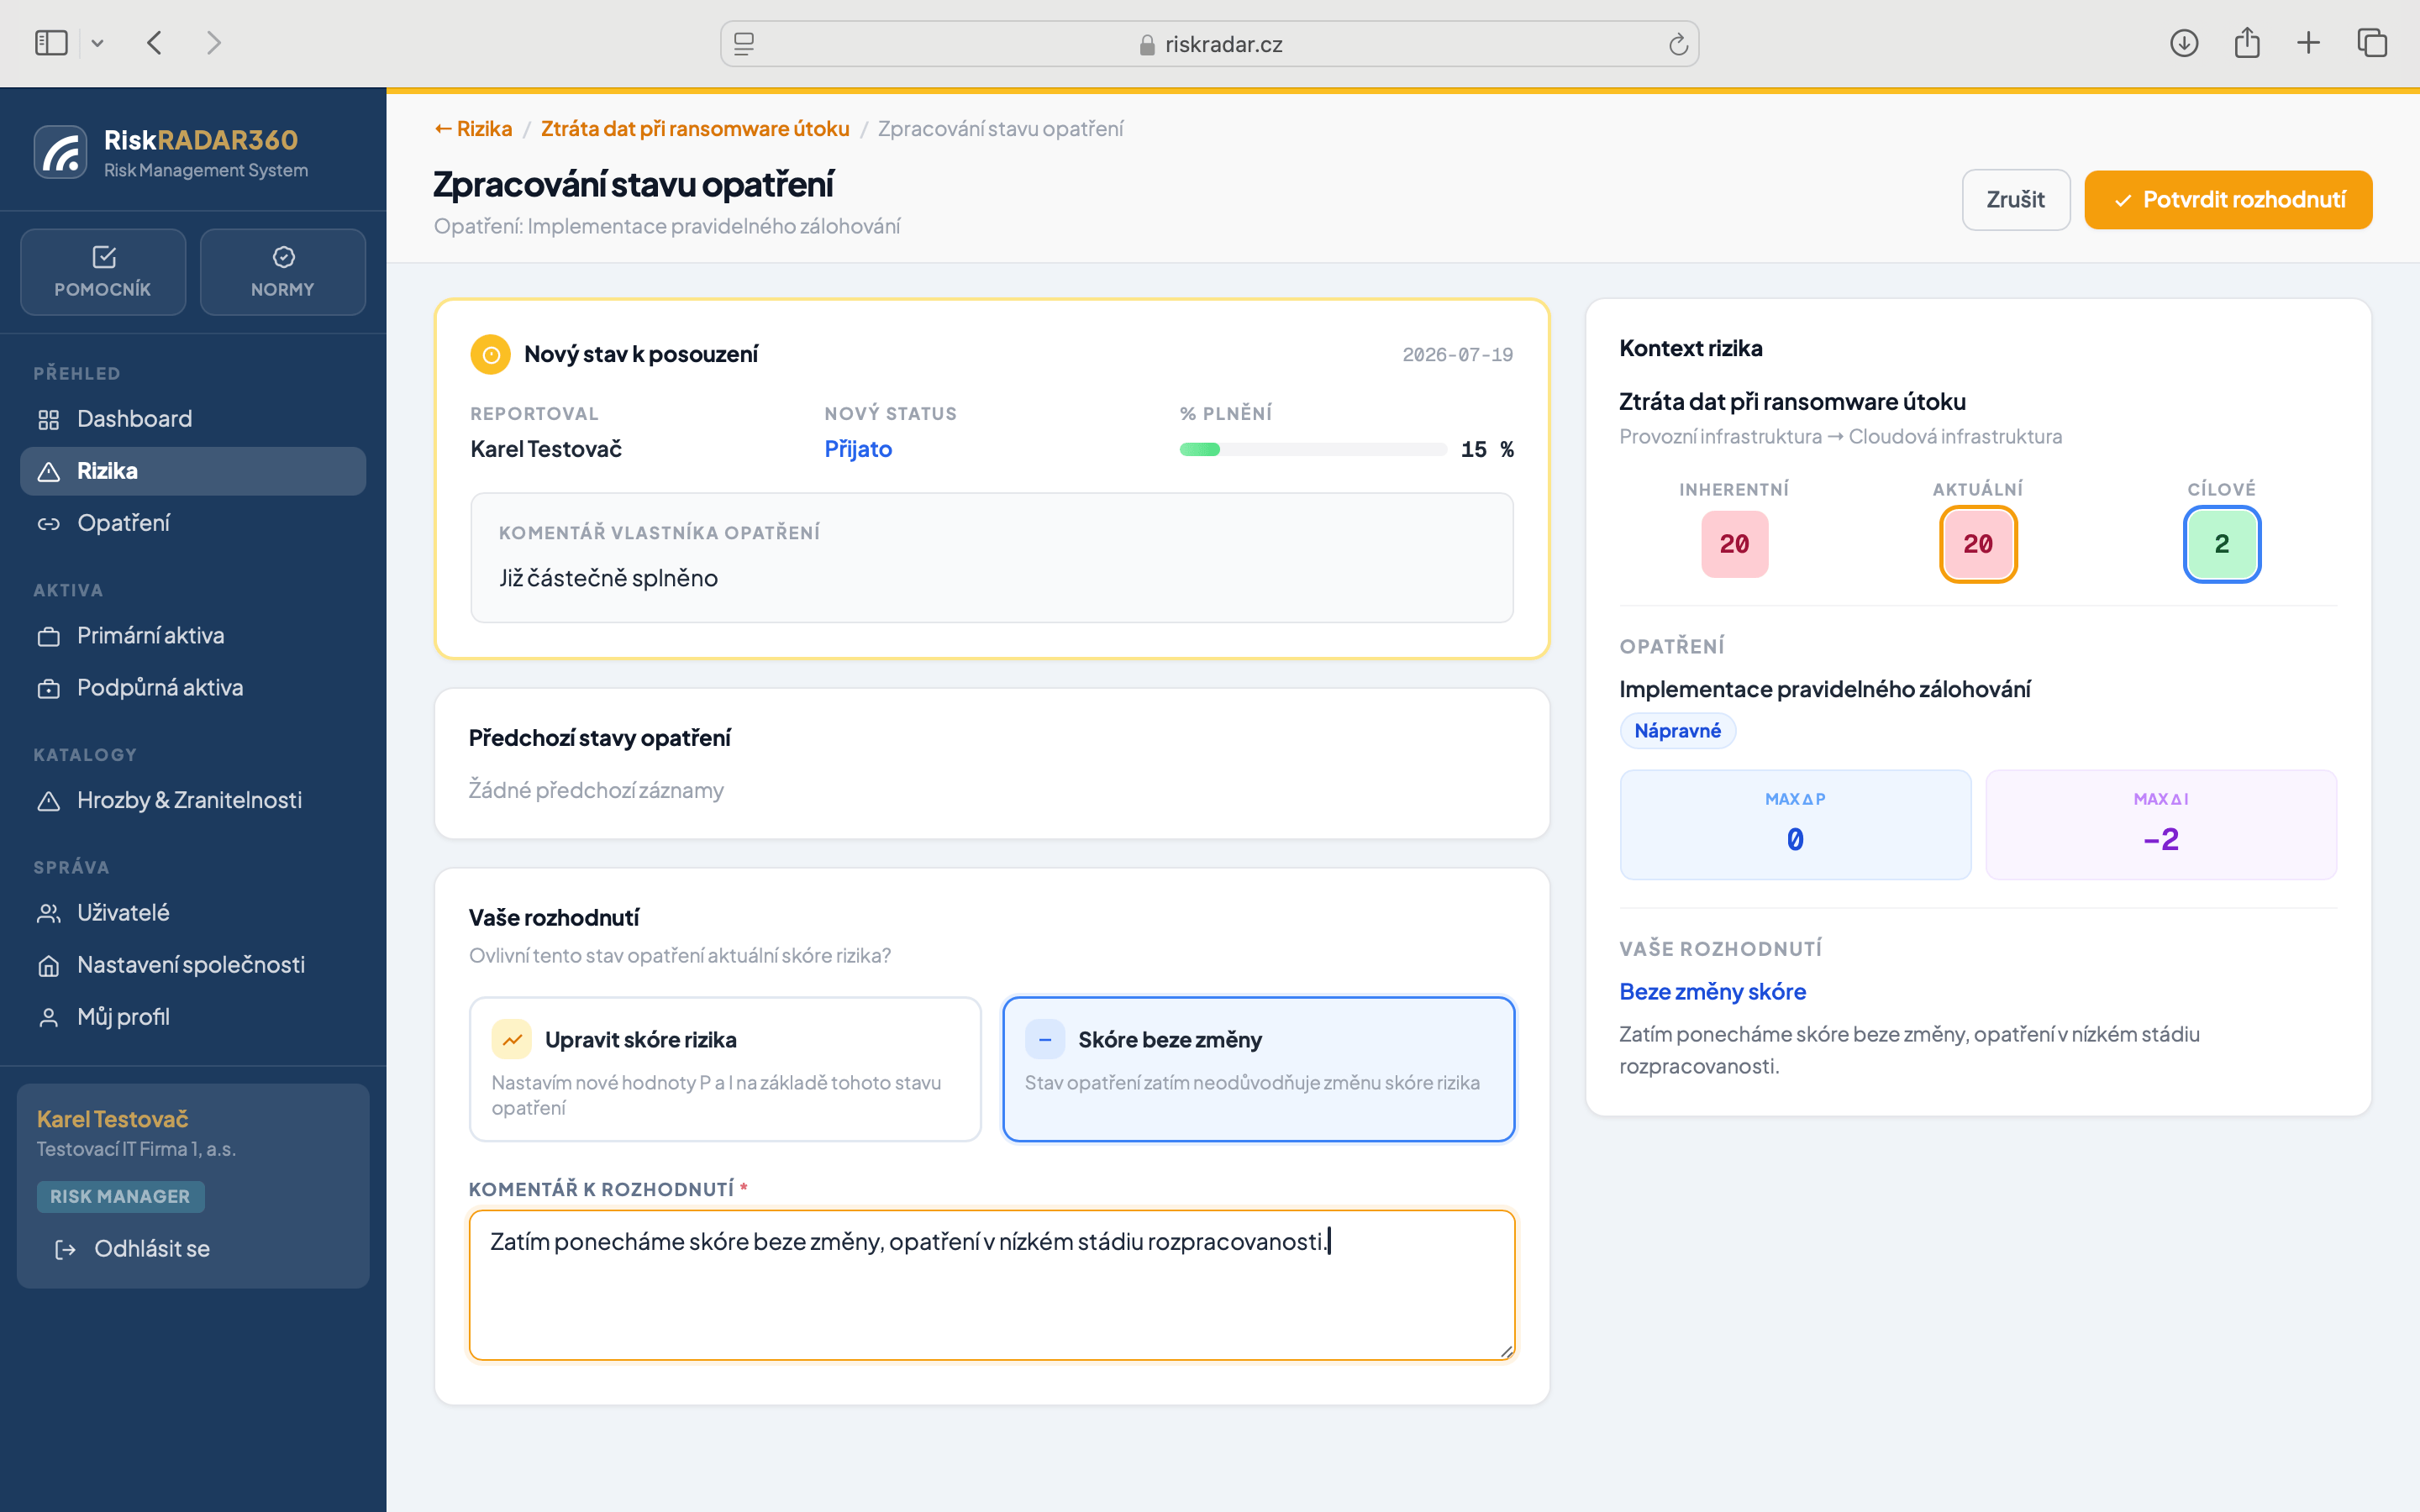Click the Uživatelé people icon
The height and width of the screenshot is (1512, 2420).
point(48,914)
